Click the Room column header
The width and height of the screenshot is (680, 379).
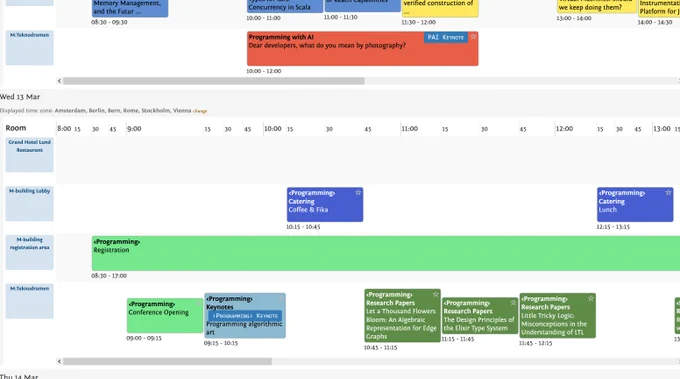pyautogui.click(x=16, y=128)
